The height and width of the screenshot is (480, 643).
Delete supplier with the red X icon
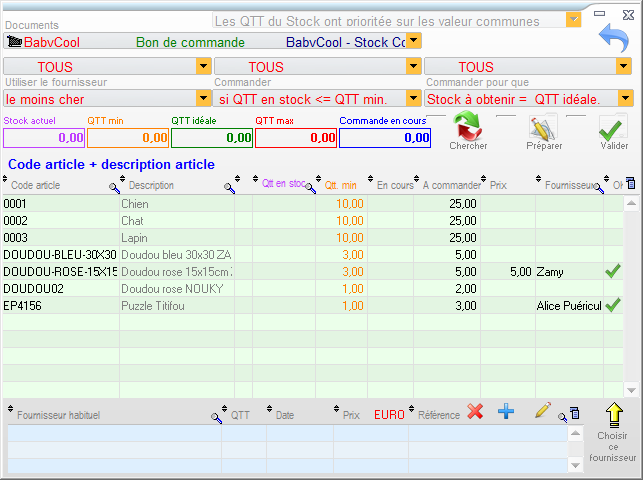click(475, 412)
